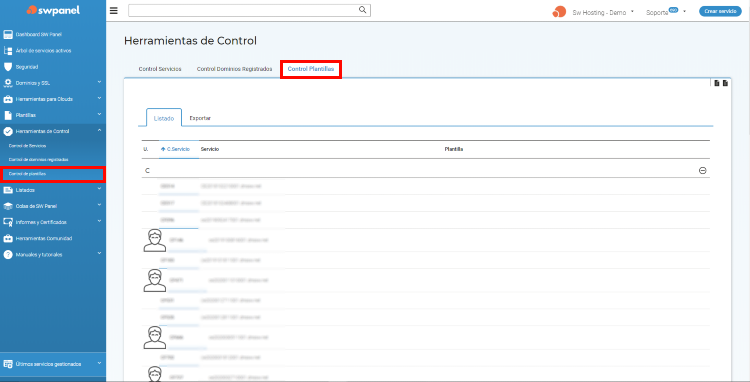Click the Últimos servicios gestionados icon

pyautogui.click(x=7, y=364)
